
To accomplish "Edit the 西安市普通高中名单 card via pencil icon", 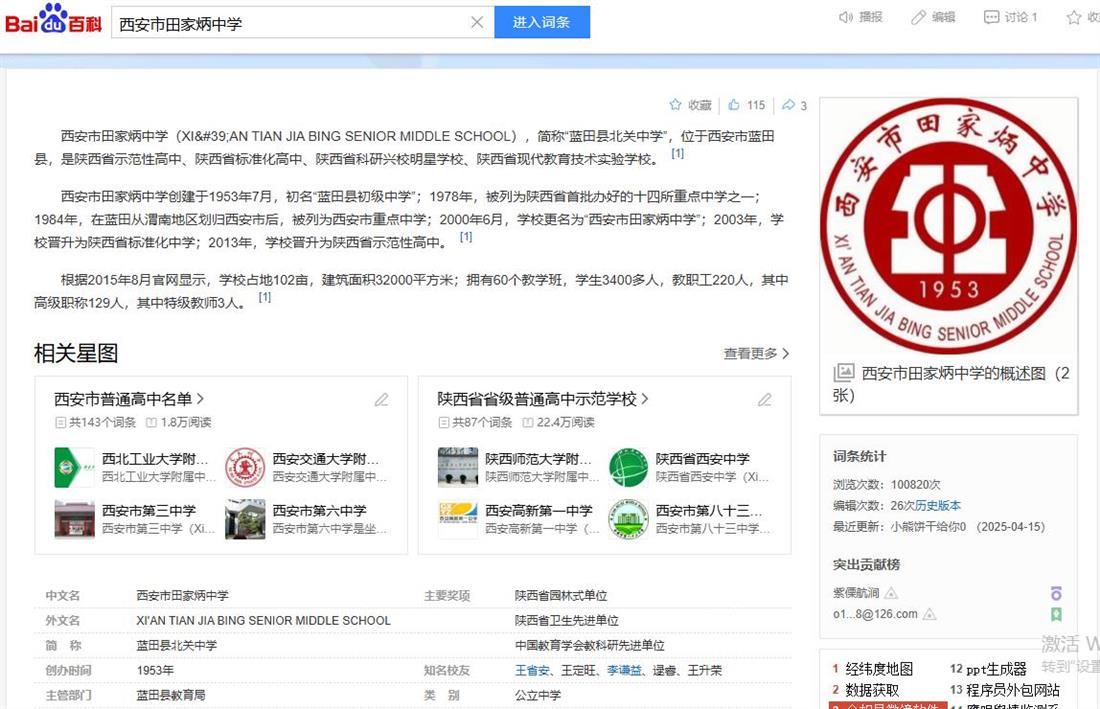I will pyautogui.click(x=381, y=400).
